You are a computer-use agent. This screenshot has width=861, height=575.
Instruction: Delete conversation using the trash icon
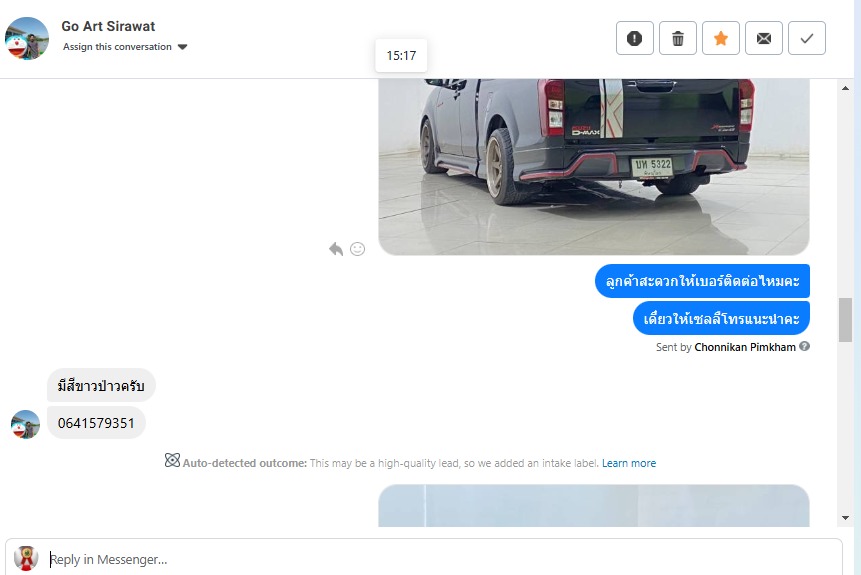click(678, 38)
